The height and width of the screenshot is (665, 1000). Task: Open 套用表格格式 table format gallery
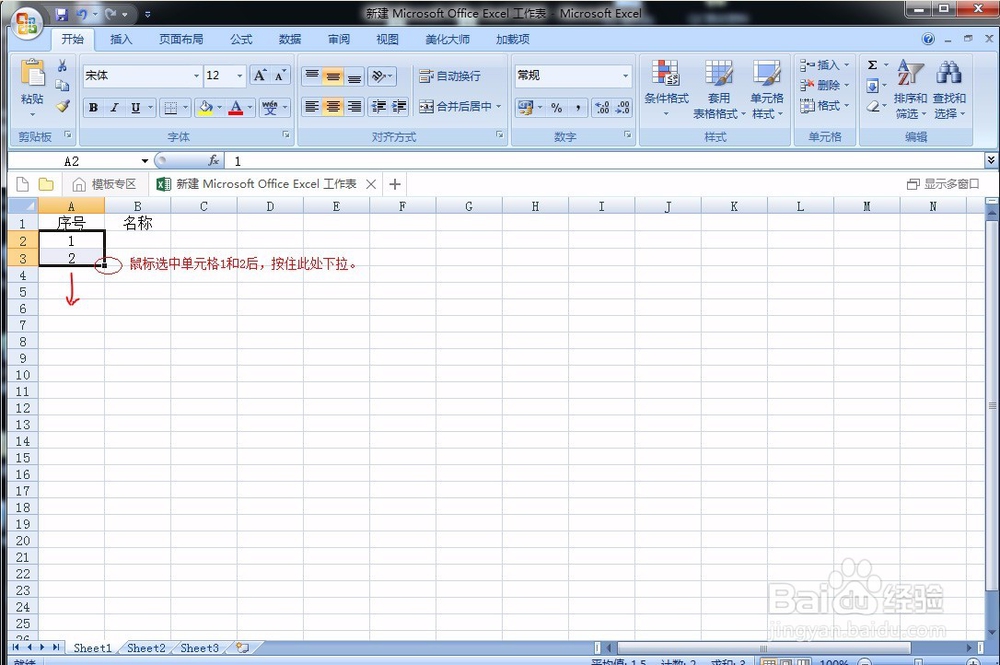tap(719, 89)
